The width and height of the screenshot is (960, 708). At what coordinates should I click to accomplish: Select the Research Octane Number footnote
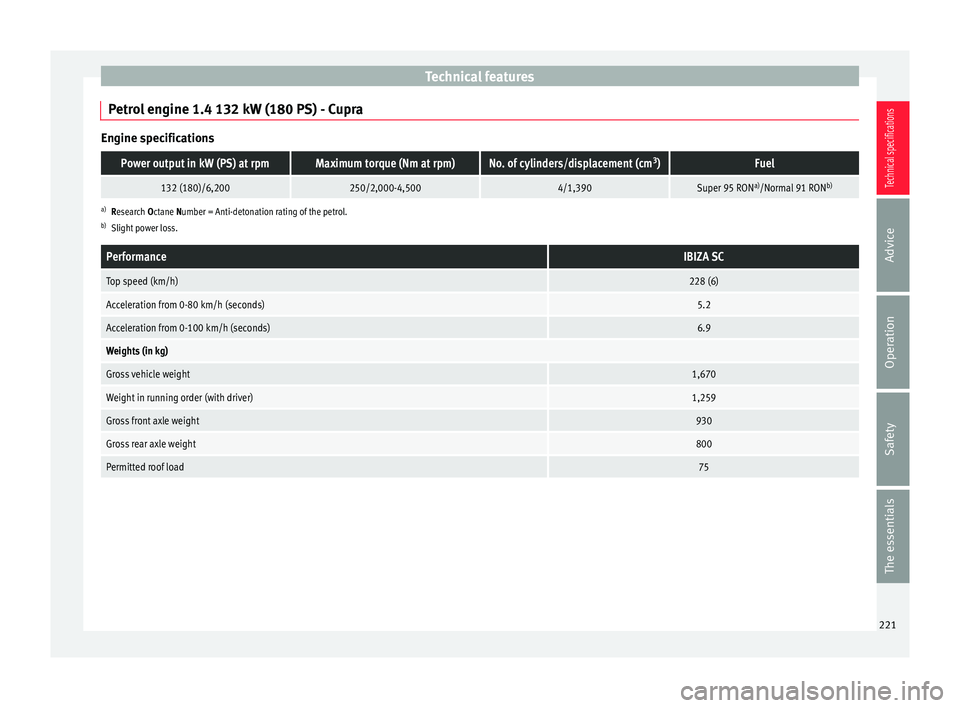(x=228, y=212)
